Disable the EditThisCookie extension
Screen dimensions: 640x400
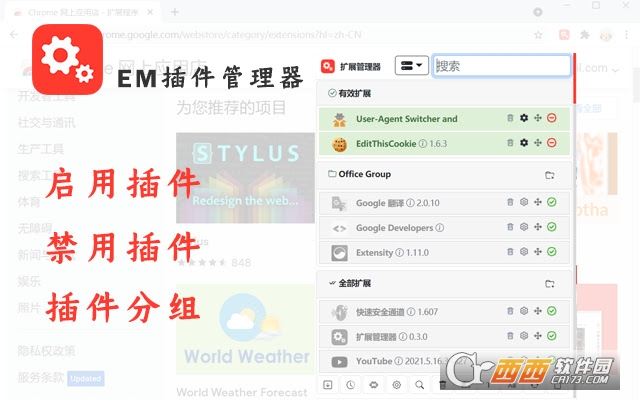pyautogui.click(x=552, y=144)
